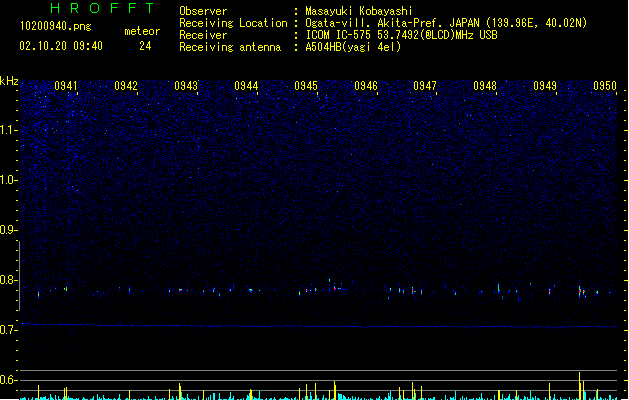Click the date stamp 02.10.20 09:40

point(61,46)
